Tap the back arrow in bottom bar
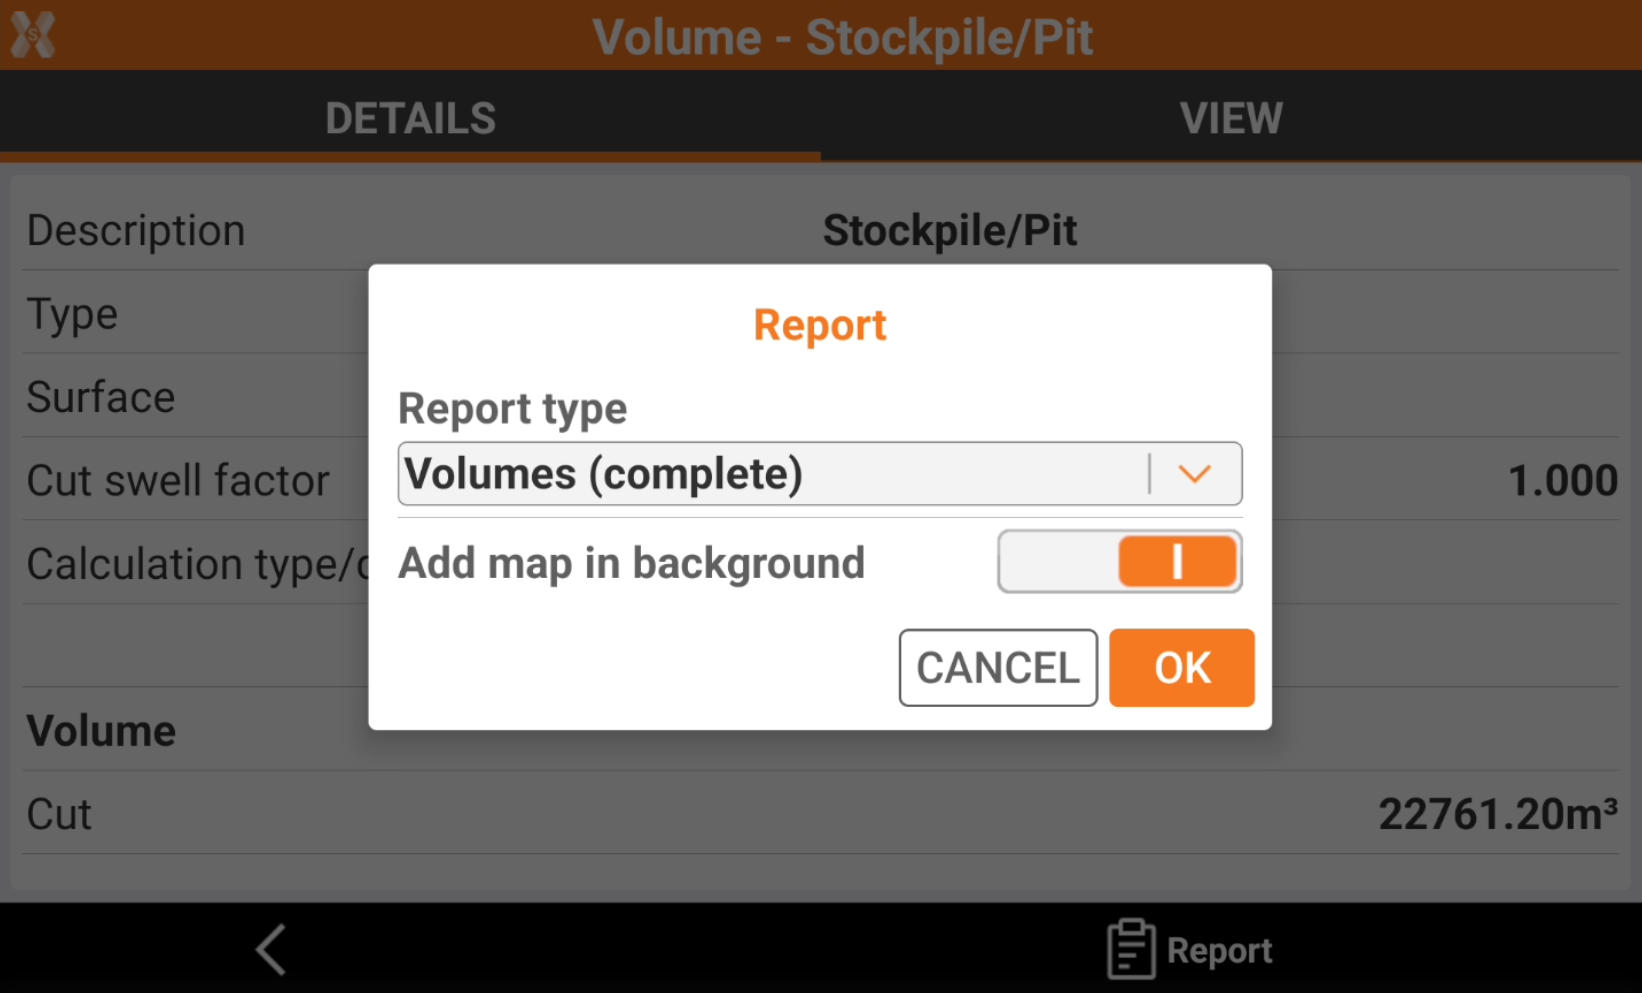The image size is (1642, 993). 271,949
